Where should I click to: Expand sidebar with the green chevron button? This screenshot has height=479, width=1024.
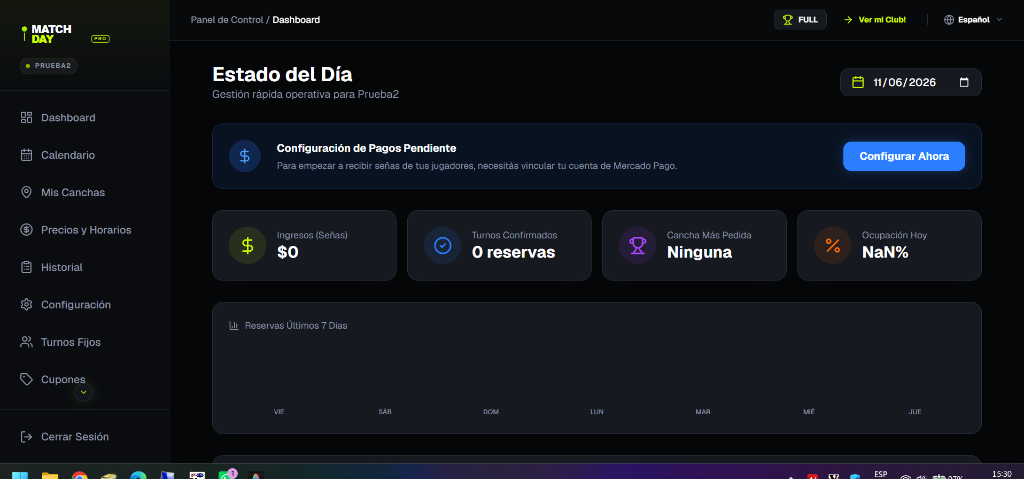coord(84,392)
